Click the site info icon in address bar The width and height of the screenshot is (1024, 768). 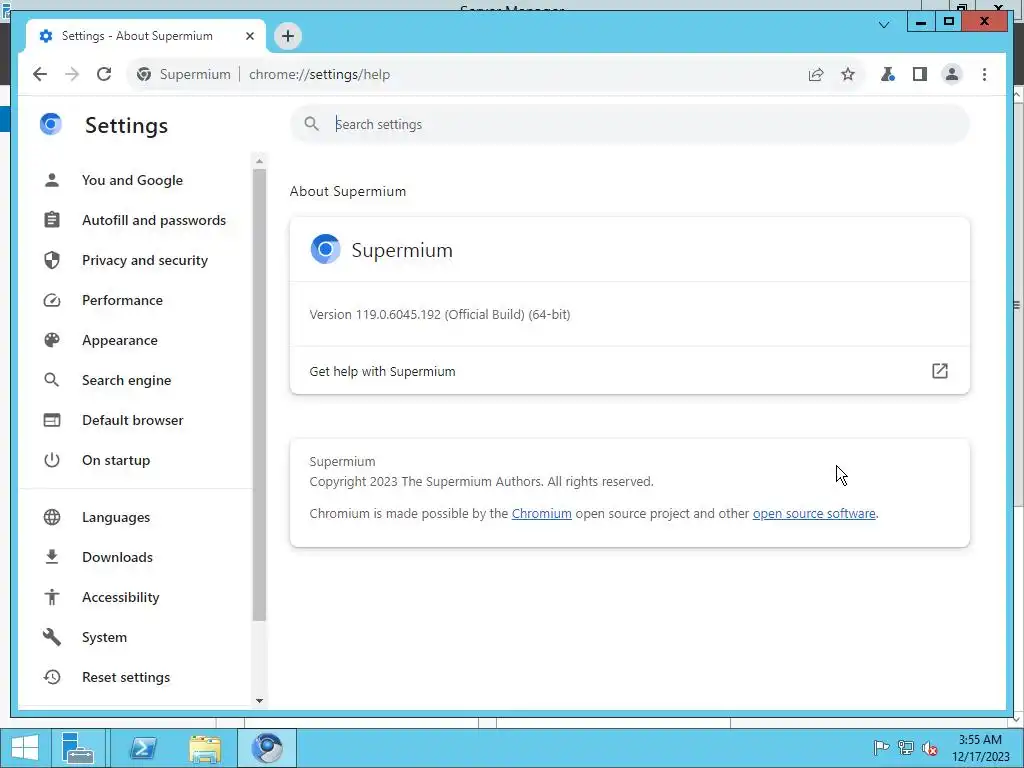(144, 74)
